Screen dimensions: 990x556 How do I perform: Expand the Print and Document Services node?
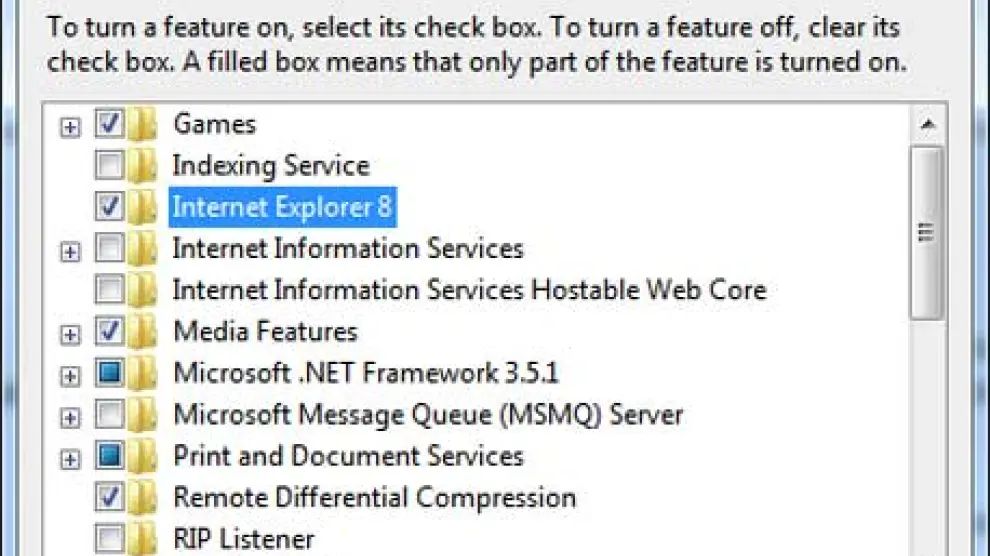(x=69, y=459)
